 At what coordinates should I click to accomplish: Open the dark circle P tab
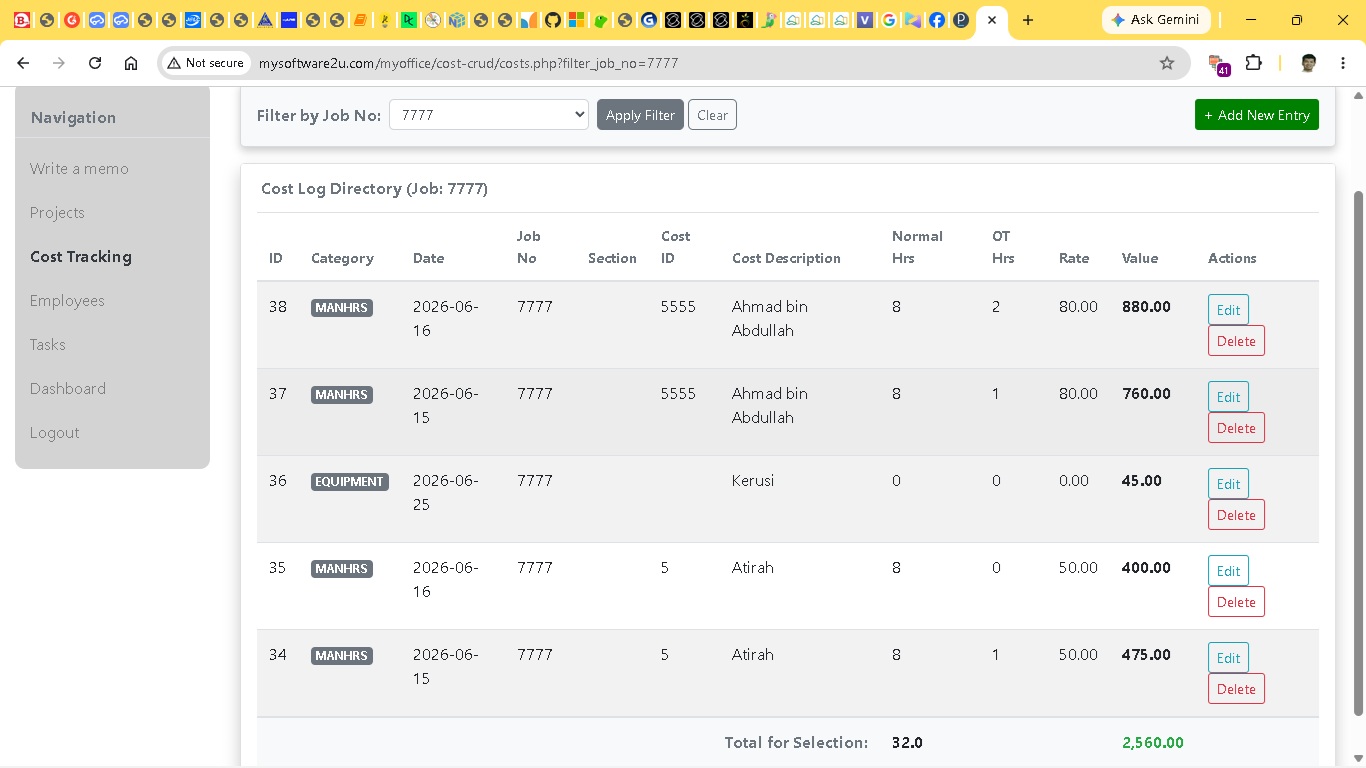click(x=961, y=20)
